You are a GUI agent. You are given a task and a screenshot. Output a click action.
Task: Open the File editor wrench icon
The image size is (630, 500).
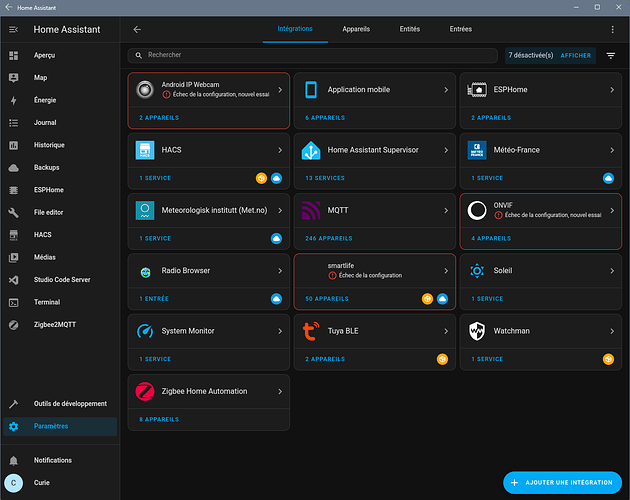pyautogui.click(x=14, y=212)
